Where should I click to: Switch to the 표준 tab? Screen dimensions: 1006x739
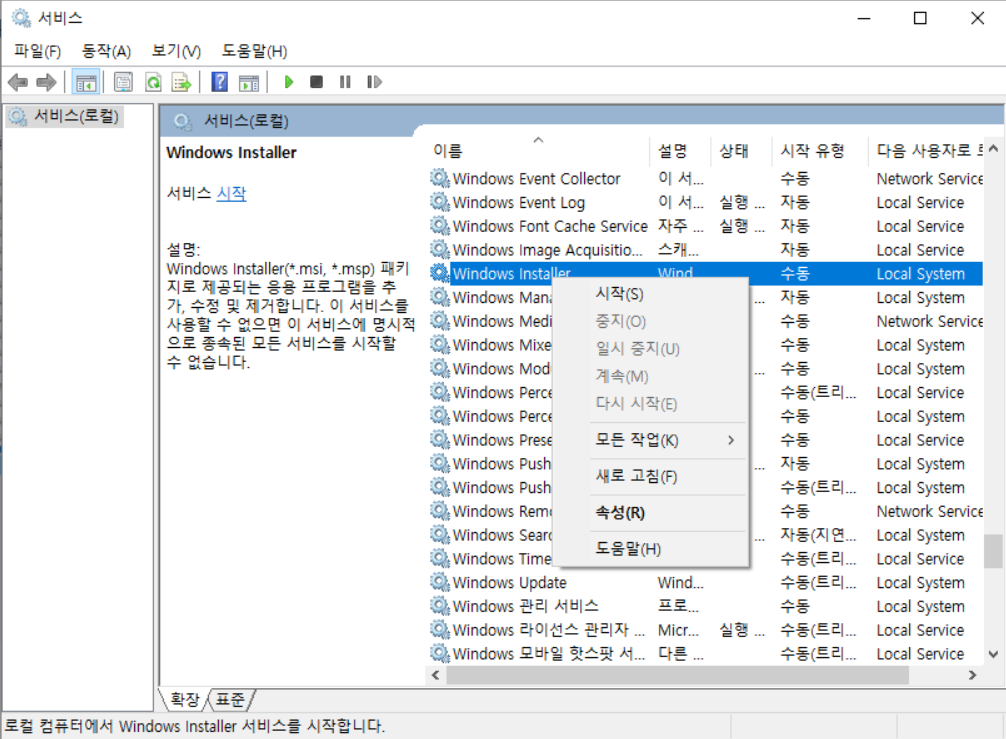pyautogui.click(x=230, y=699)
